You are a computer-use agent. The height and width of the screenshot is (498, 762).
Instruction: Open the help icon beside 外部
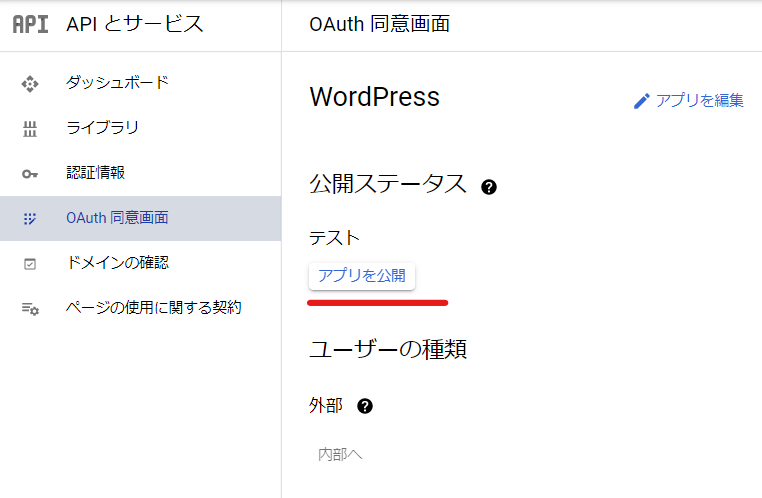pos(365,406)
